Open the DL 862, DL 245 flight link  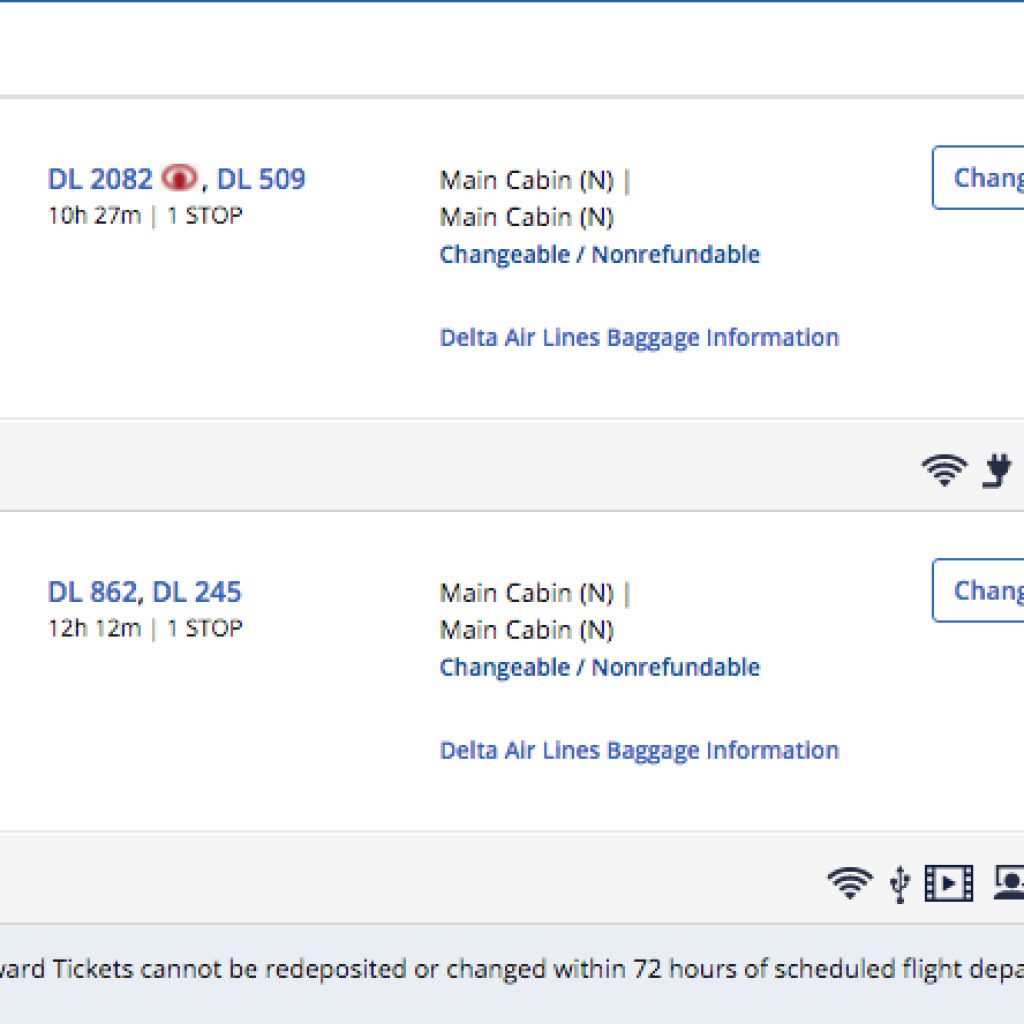click(x=144, y=592)
